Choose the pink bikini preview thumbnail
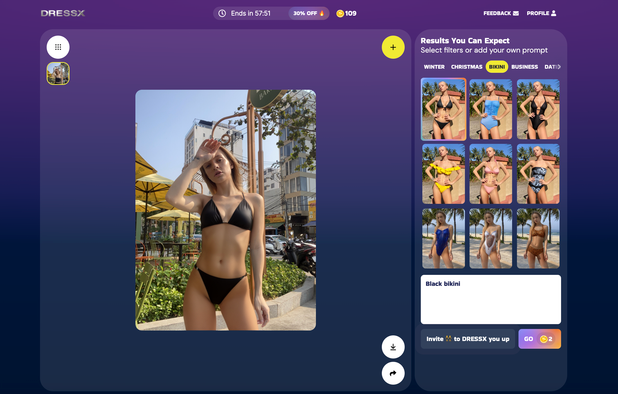This screenshot has width=618, height=394. coord(491,174)
